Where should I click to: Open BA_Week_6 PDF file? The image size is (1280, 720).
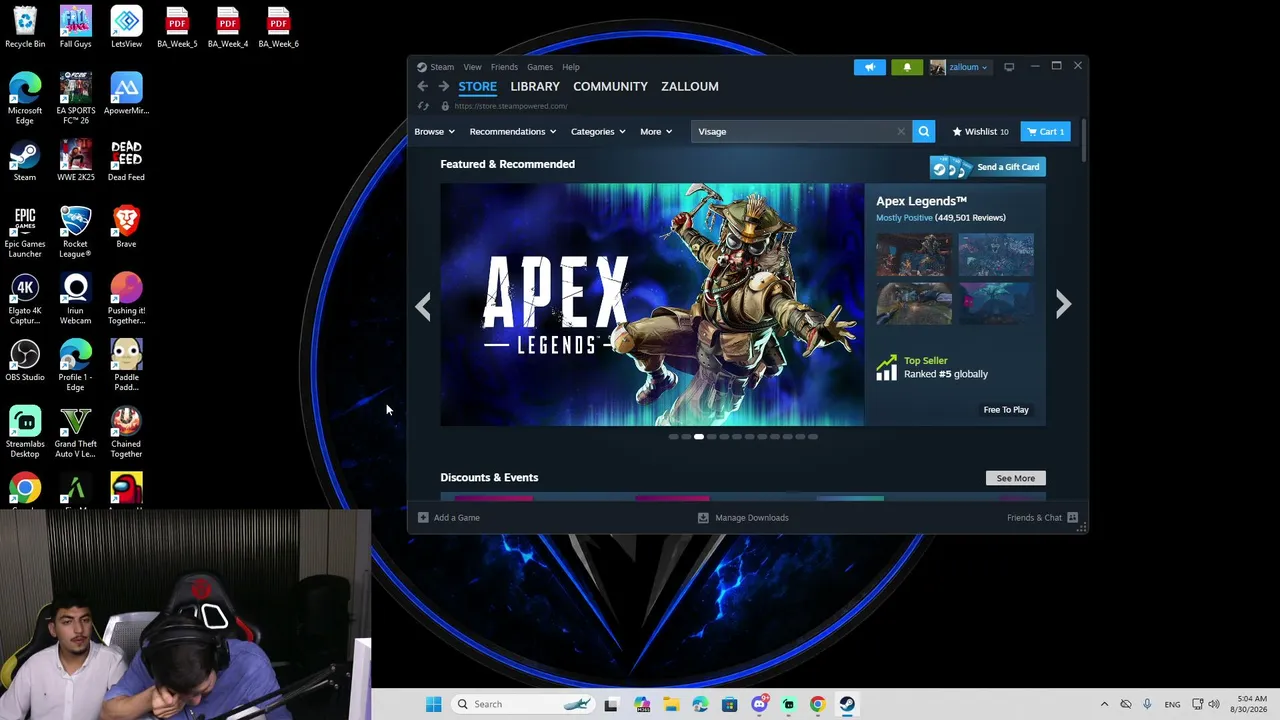(278, 27)
